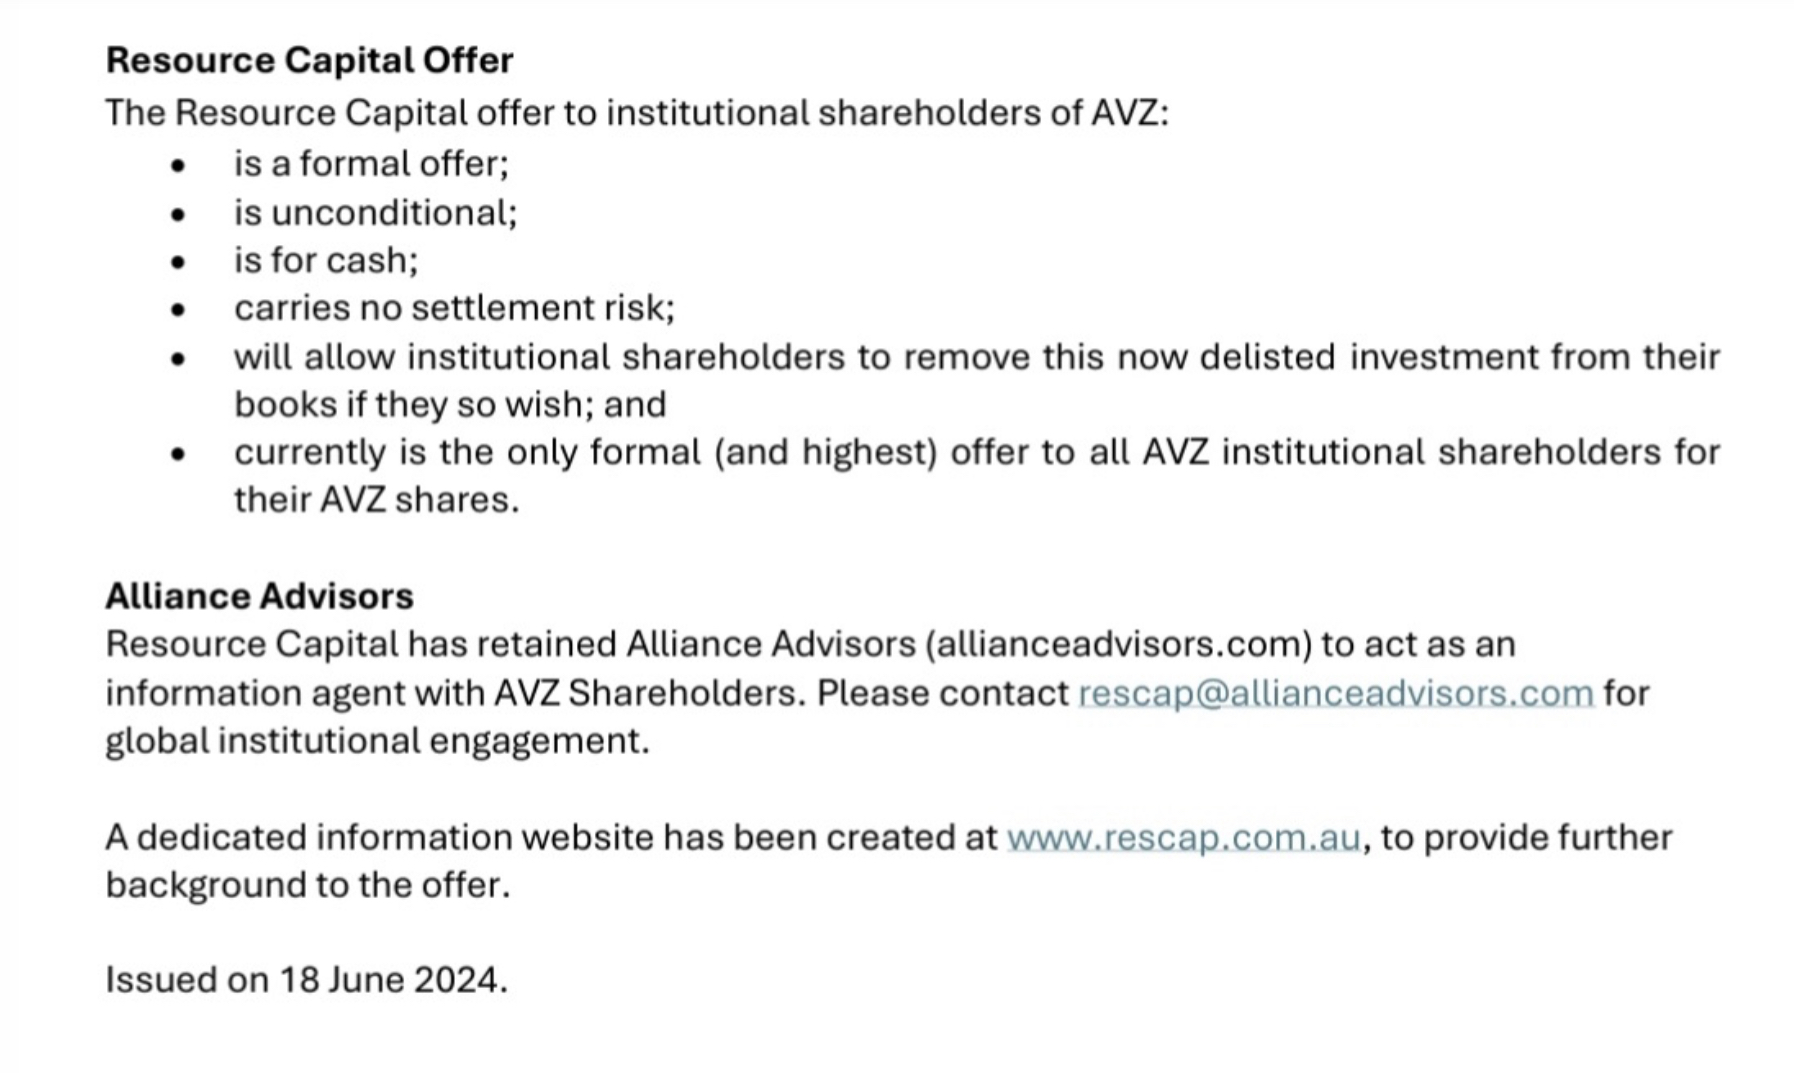The height and width of the screenshot is (1073, 1794).
Task: Click the 'Alliance Advisors' bold heading
Action: pos(259,596)
